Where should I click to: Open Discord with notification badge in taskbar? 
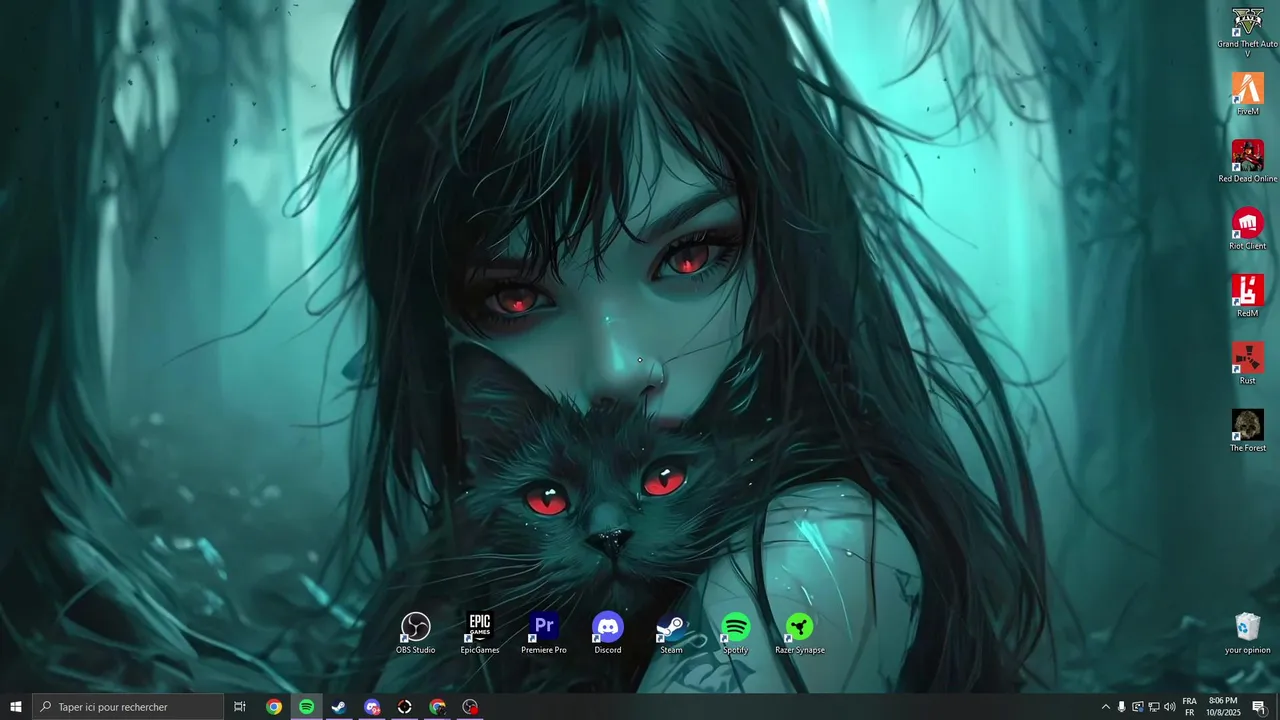(372, 707)
